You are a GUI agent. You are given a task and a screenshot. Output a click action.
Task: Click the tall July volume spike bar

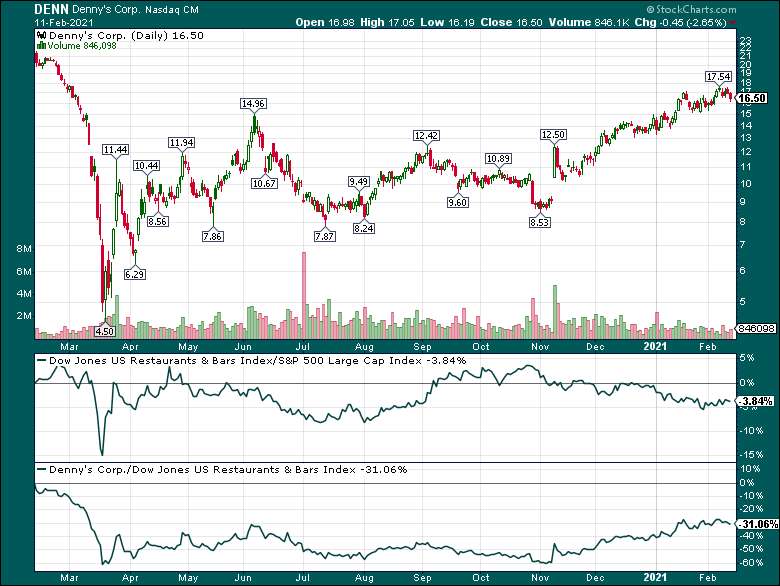304,295
